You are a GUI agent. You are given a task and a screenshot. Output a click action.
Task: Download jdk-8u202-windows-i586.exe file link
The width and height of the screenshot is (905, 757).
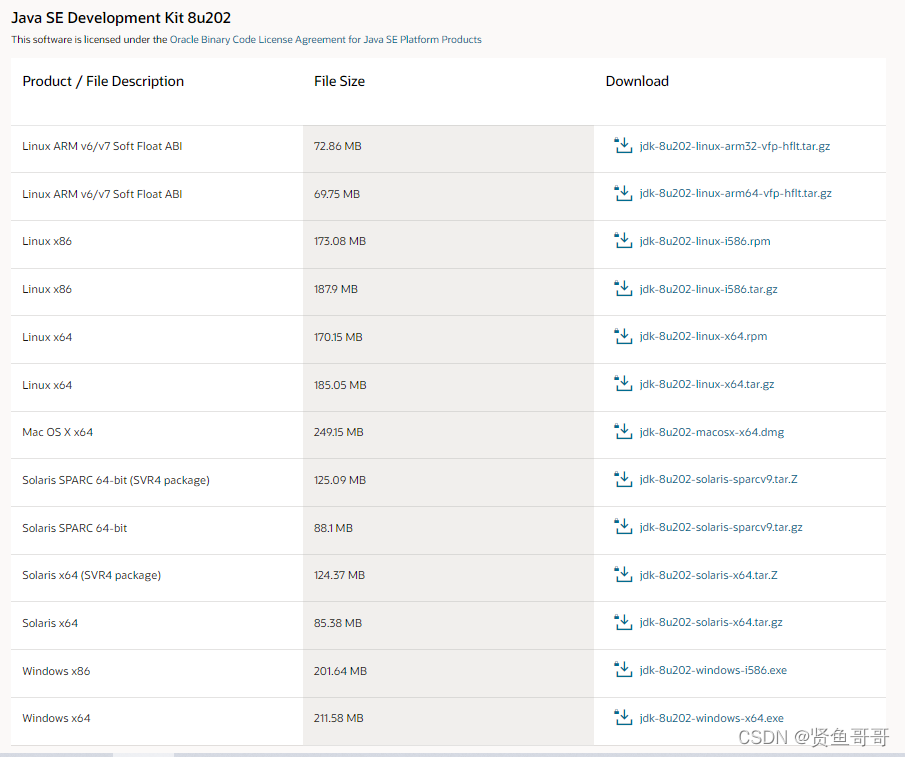713,670
